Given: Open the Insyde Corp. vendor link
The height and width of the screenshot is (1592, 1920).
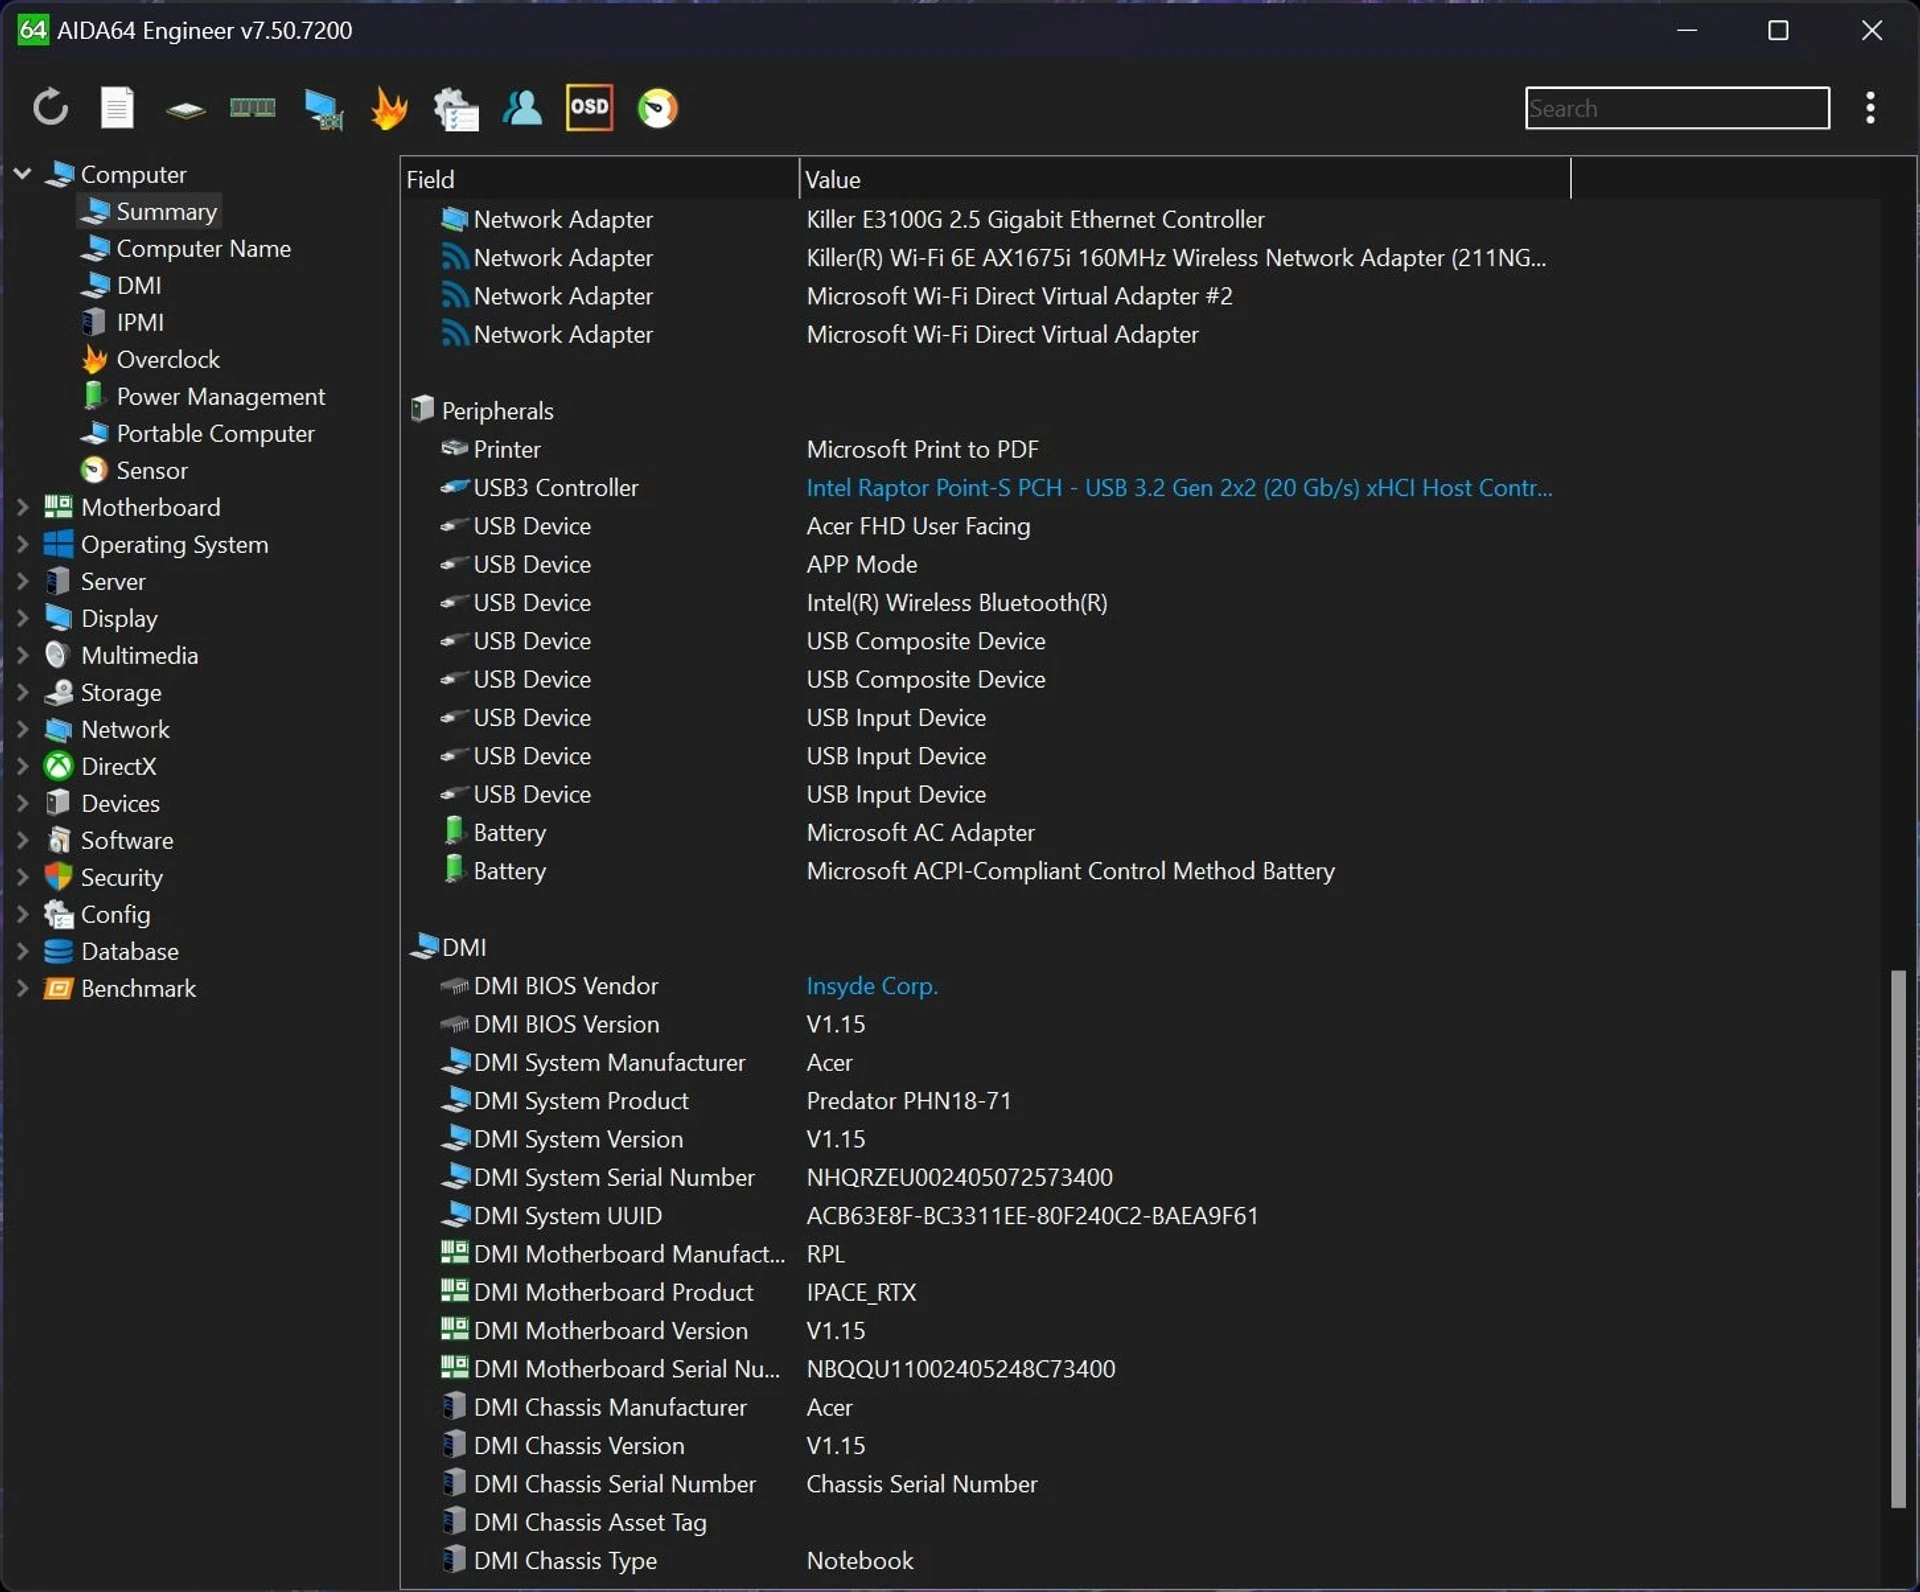Looking at the screenshot, I should pos(871,985).
